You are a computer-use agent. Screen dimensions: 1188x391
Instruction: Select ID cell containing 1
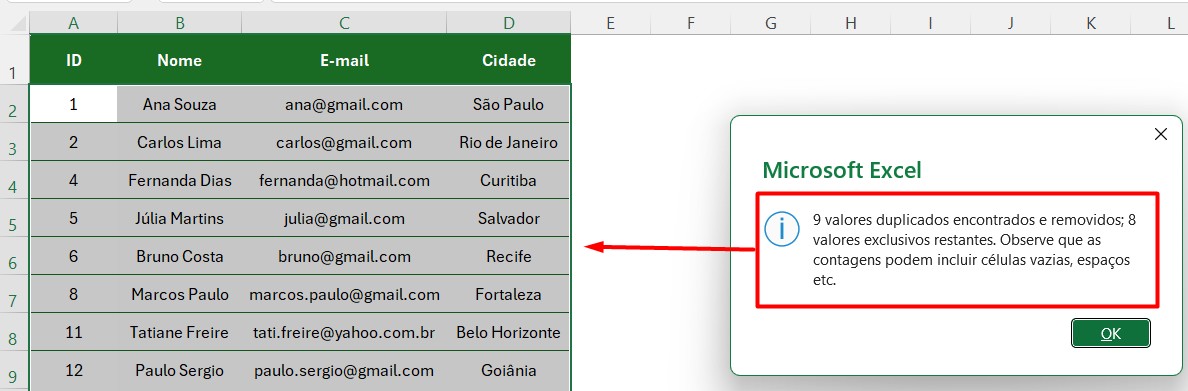click(x=73, y=105)
